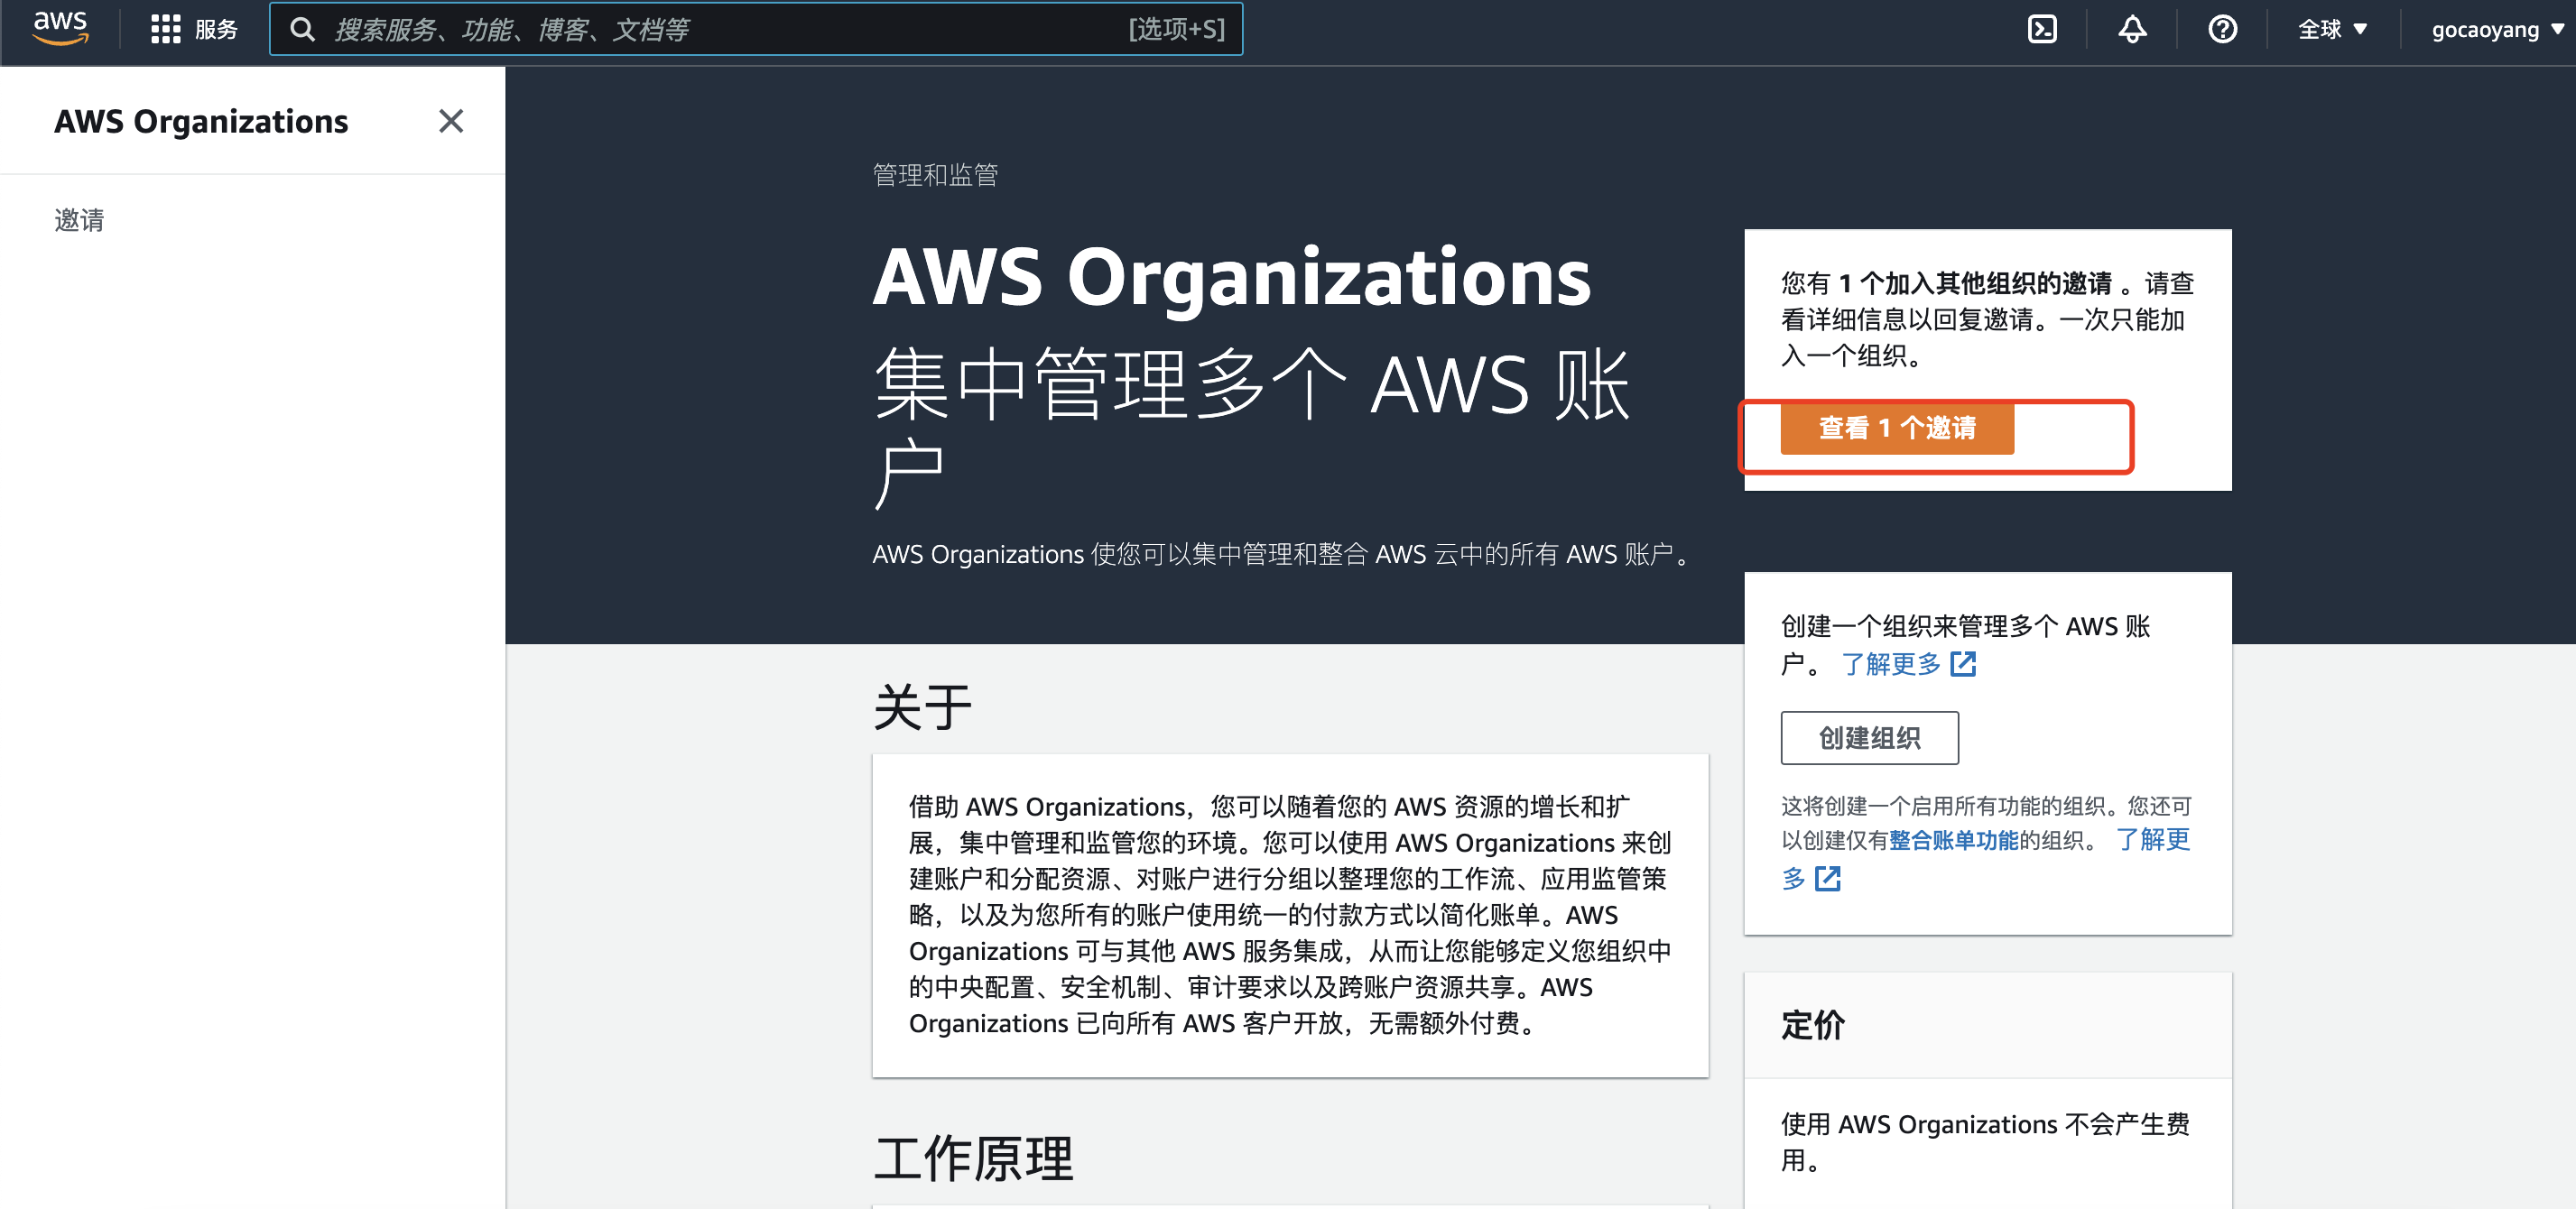Click the 查看 1 个邀请 button
2576x1209 pixels.
(1897, 428)
